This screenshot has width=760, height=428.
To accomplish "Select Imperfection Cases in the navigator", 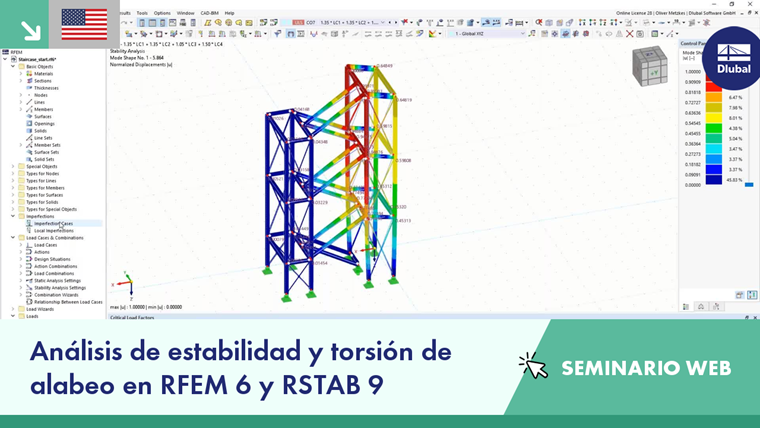I will (x=53, y=223).
